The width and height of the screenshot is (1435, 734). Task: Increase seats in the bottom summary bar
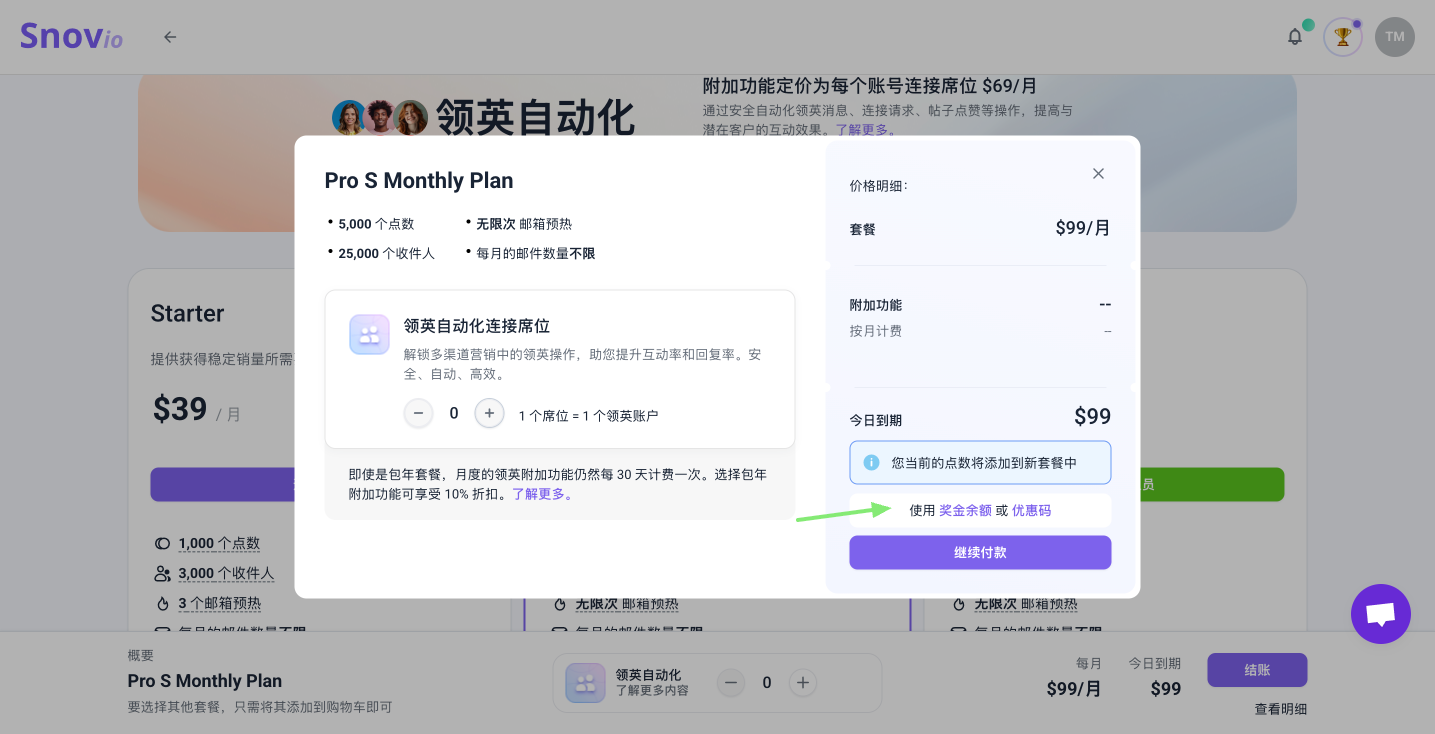click(802, 683)
